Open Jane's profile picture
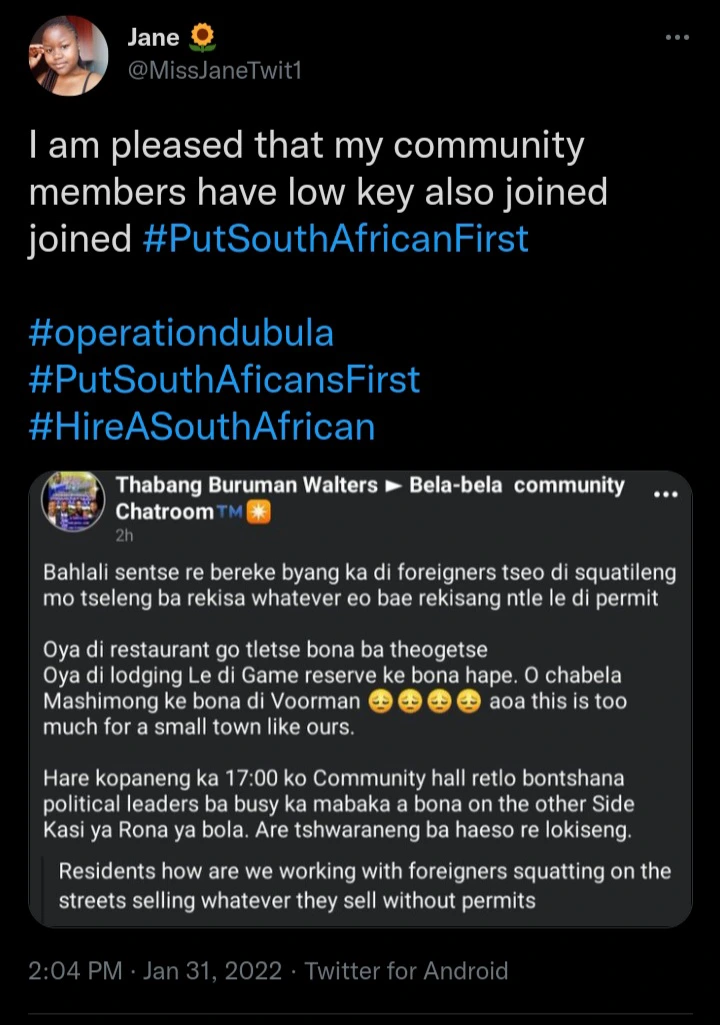The height and width of the screenshot is (1025, 720). (x=68, y=56)
